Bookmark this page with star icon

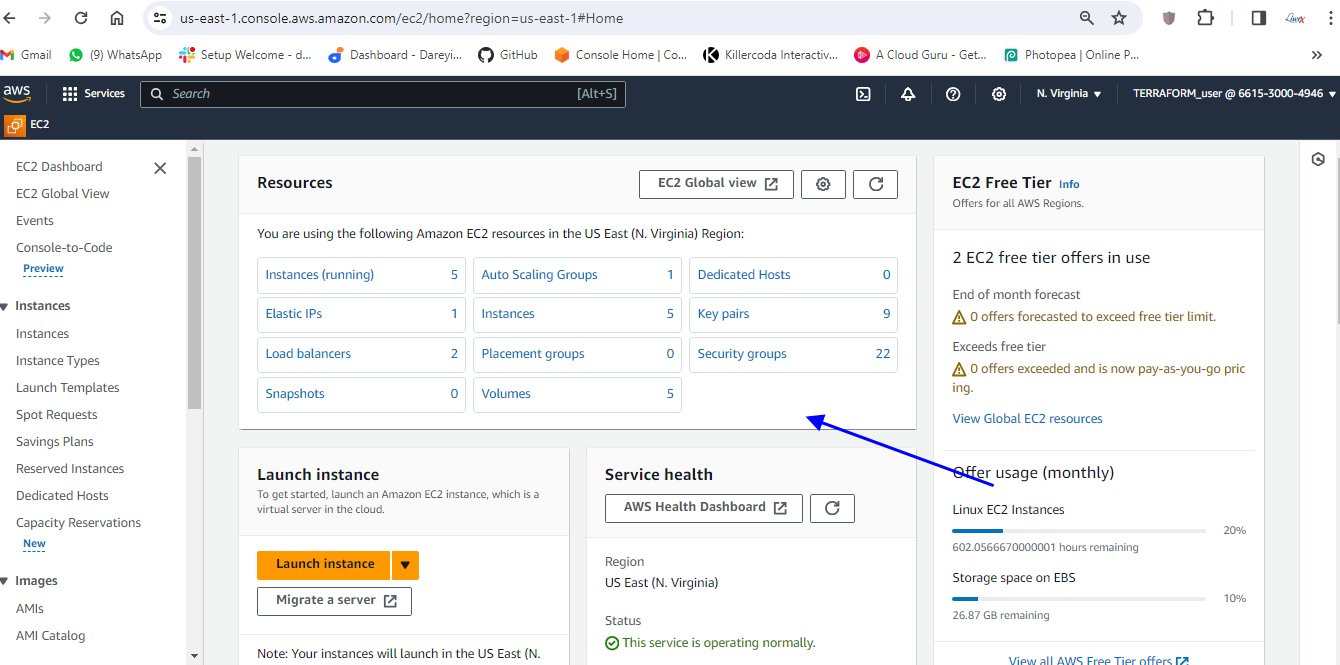[1119, 18]
